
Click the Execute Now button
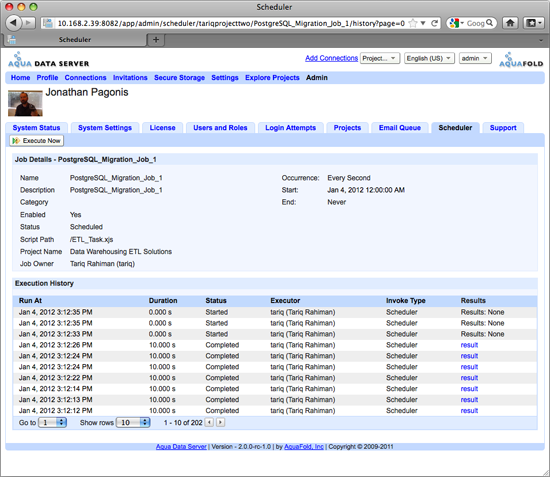[x=36, y=141]
